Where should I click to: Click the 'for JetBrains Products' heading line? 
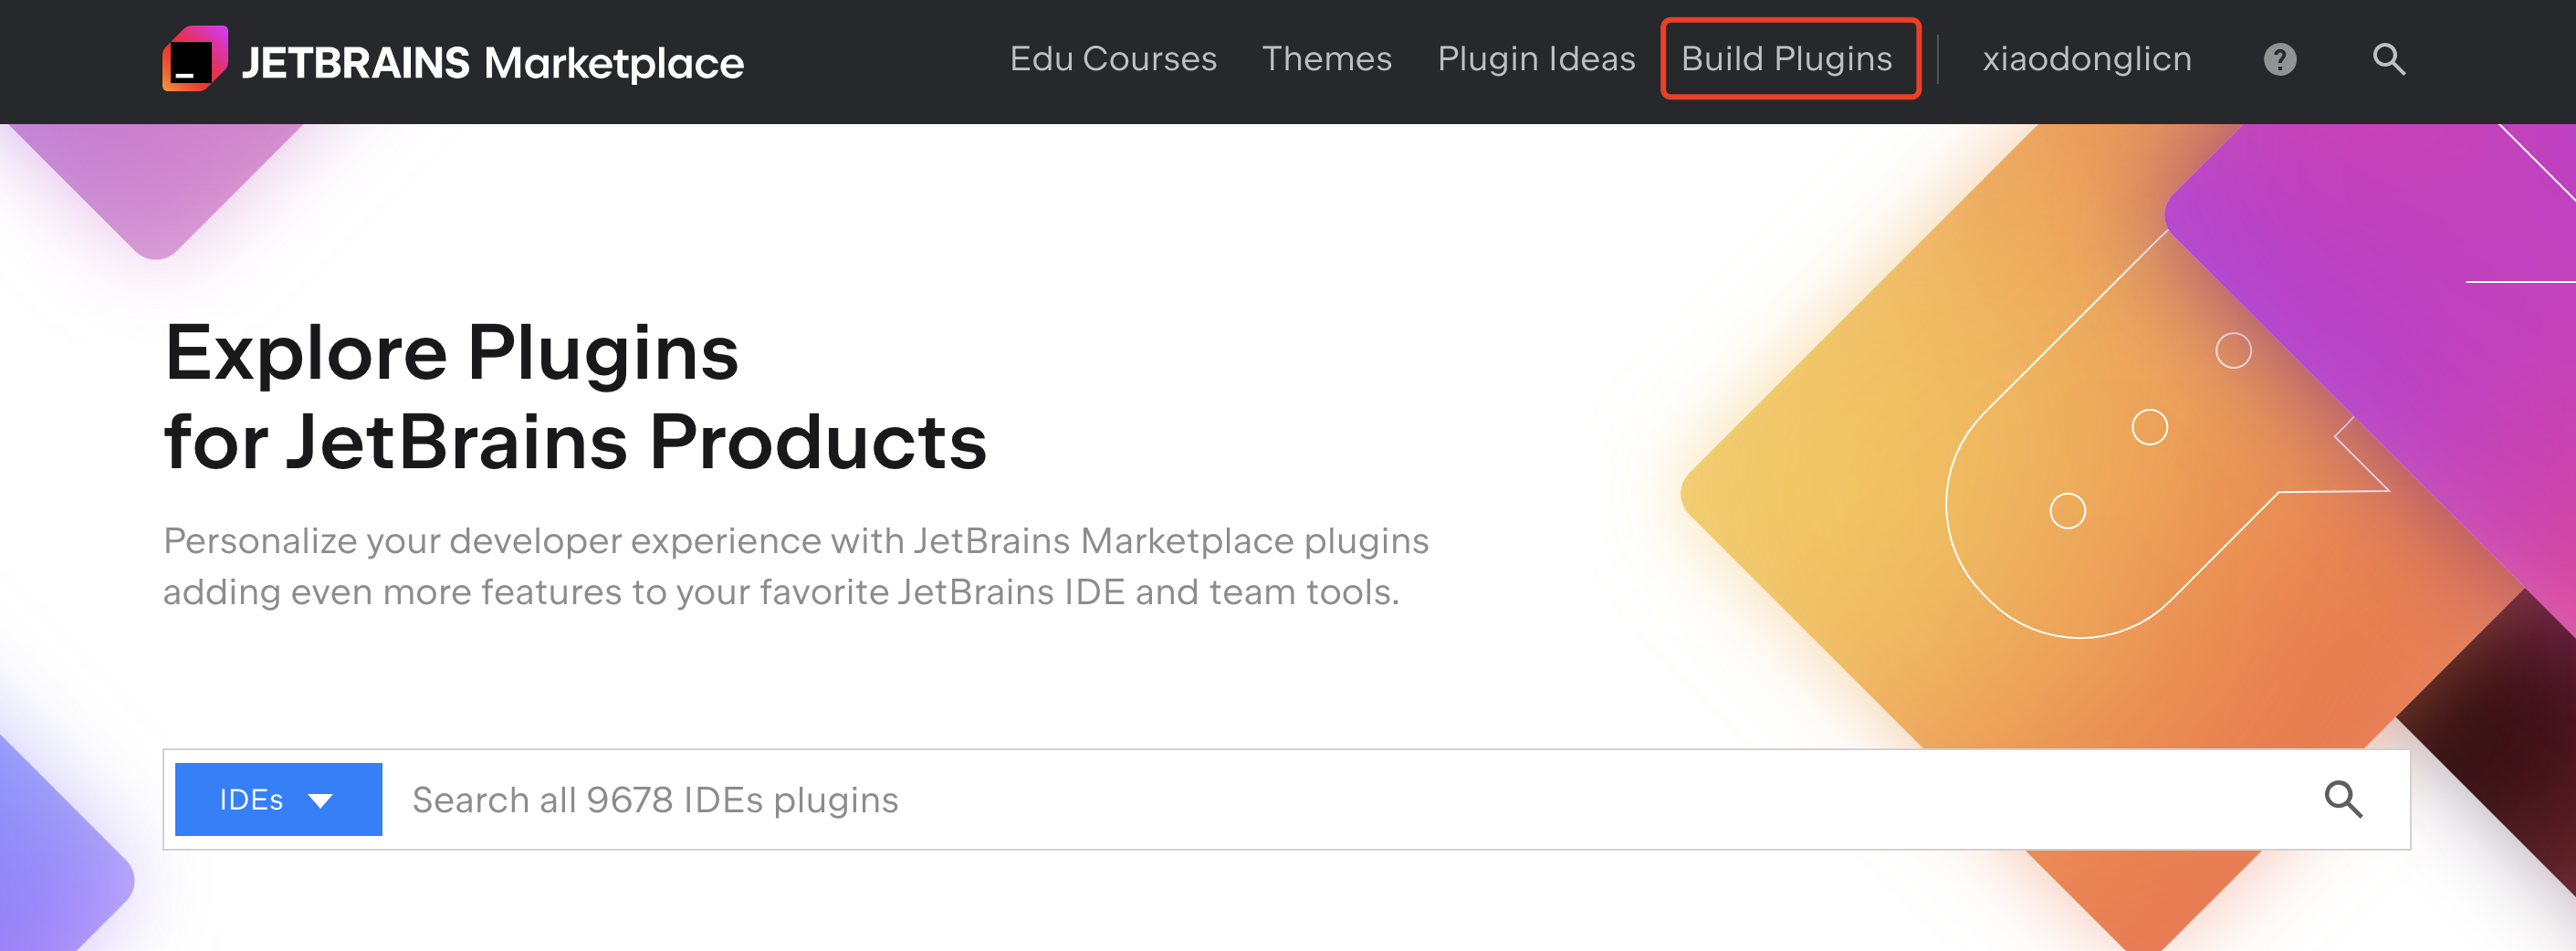(x=575, y=442)
